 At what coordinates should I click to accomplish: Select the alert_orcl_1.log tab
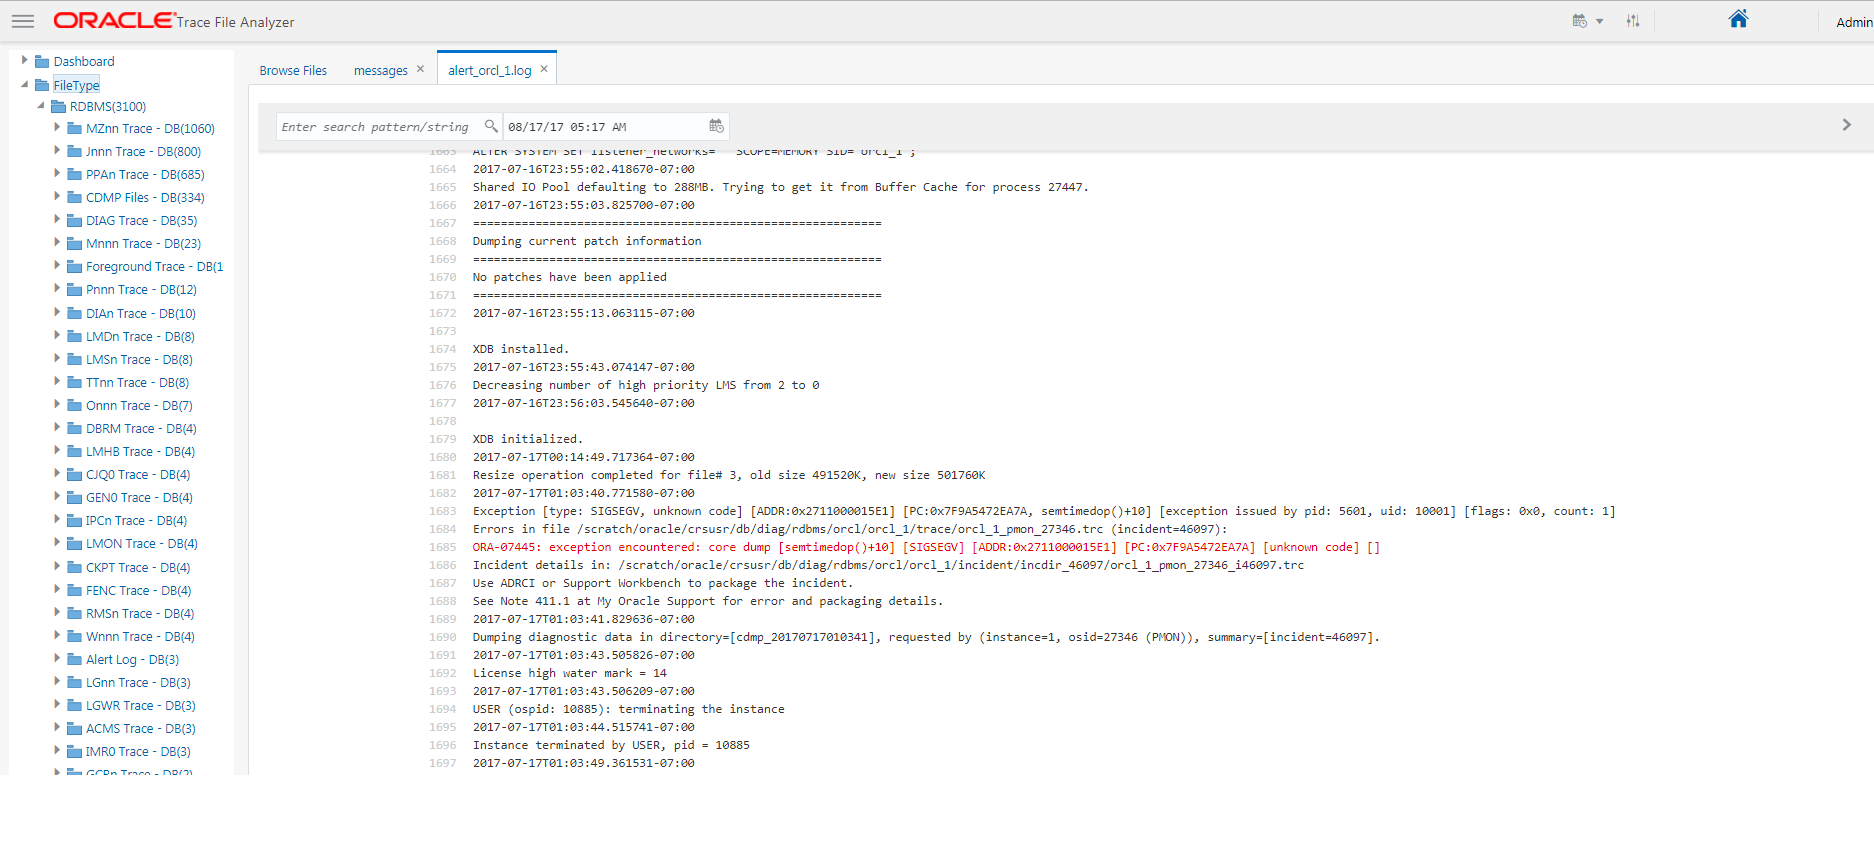(490, 70)
